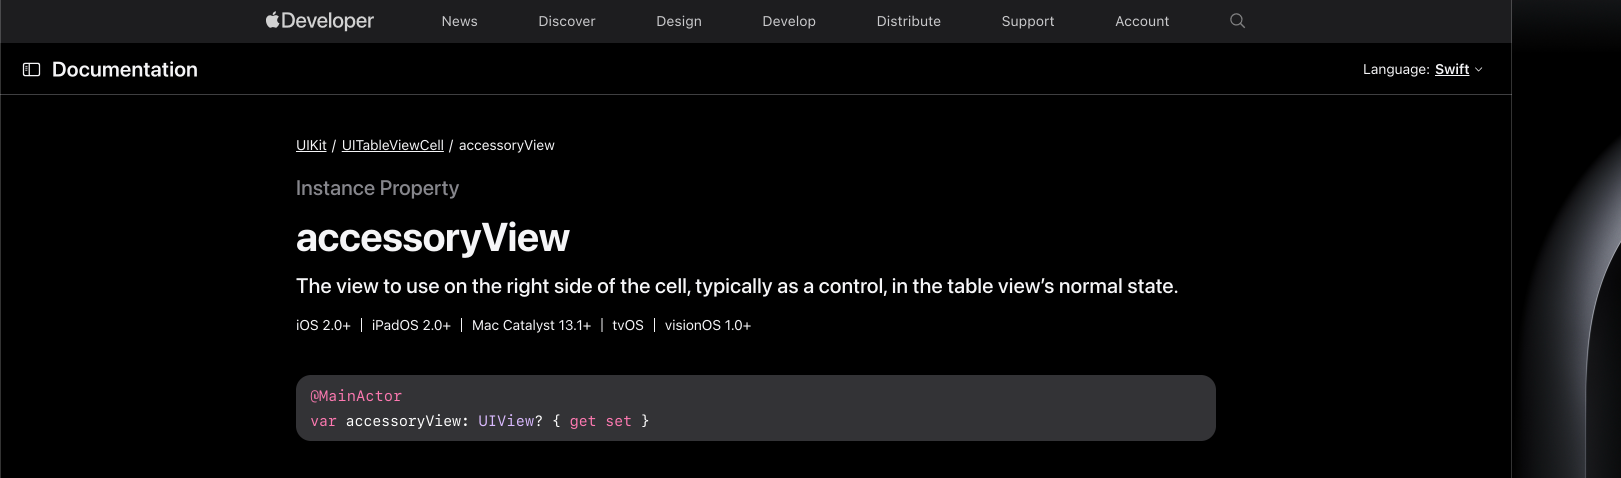This screenshot has width=1621, height=478.
Task: Click the UIView type link in code
Action: [506, 421]
